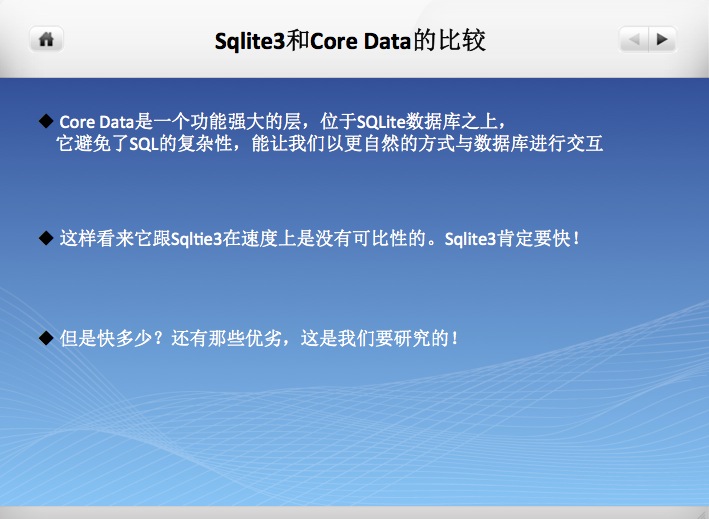Click the bullet text '这样看来它跟Sqltie3在速度上'
This screenshot has height=519, width=709.
click(x=319, y=238)
